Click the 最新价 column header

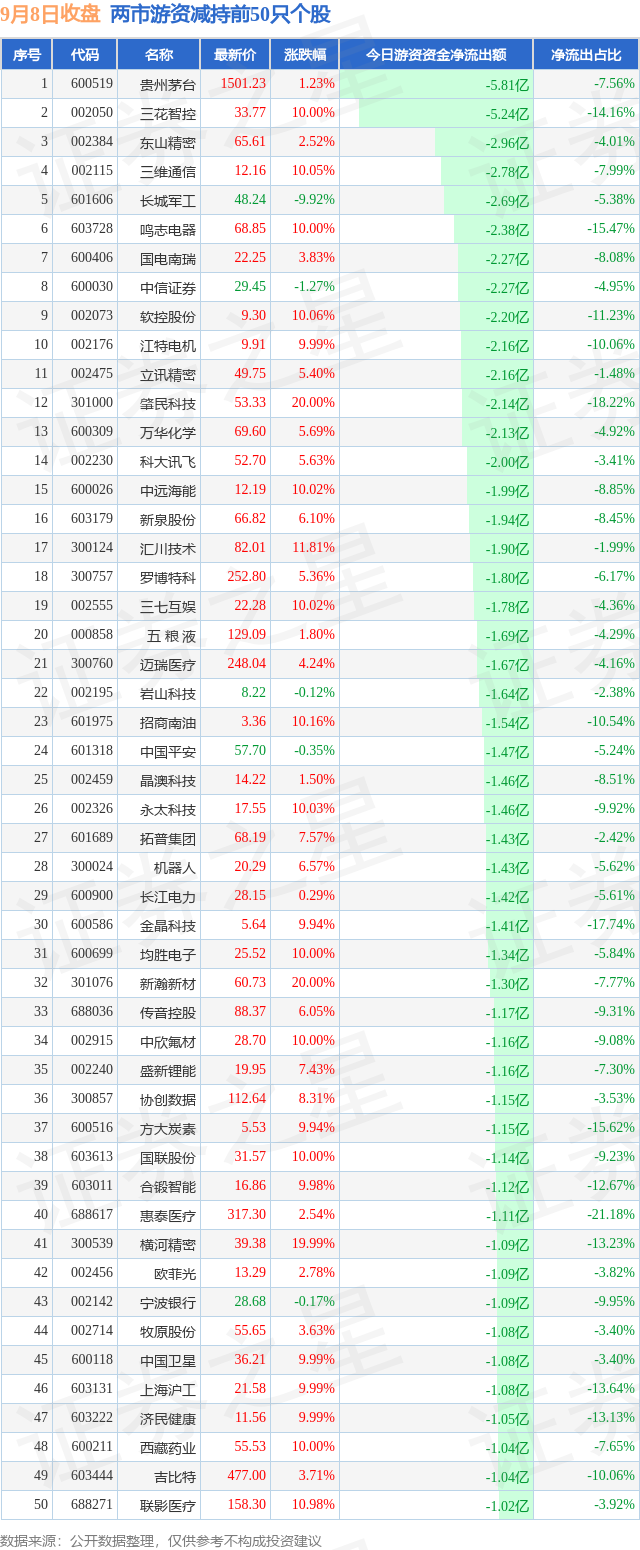click(235, 55)
